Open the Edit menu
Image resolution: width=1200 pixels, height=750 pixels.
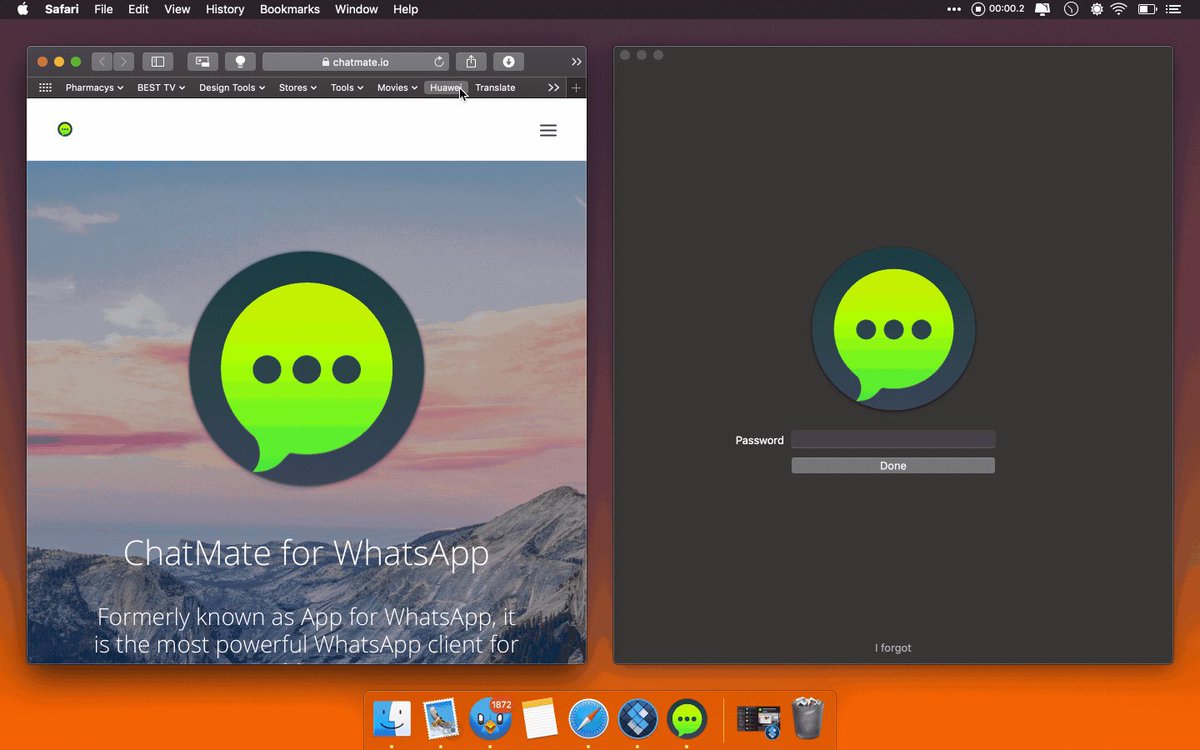tap(138, 9)
